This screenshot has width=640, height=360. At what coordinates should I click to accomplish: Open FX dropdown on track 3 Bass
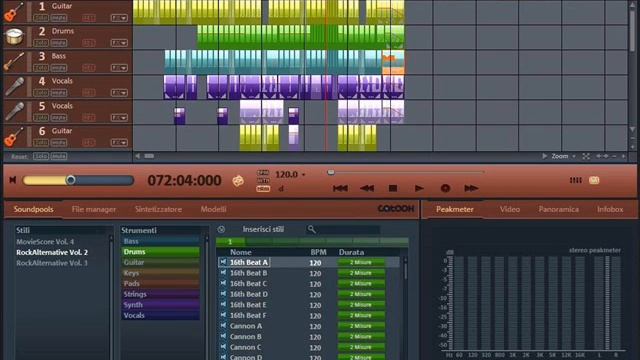(119, 68)
